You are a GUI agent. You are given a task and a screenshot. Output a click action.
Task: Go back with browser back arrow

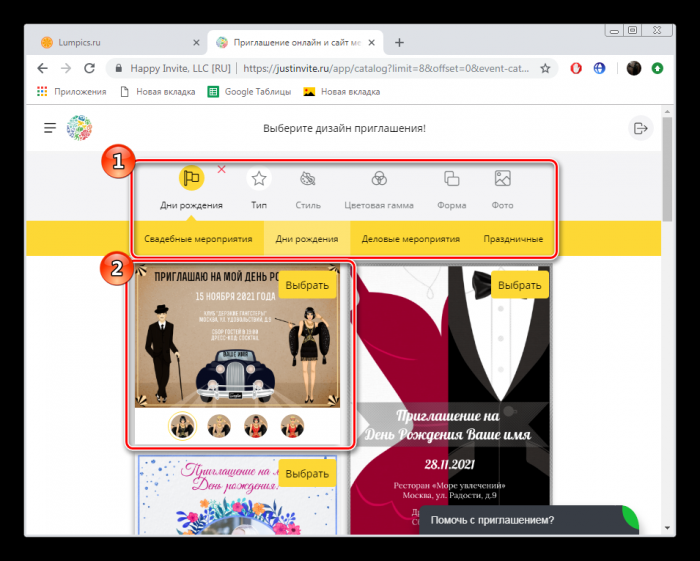click(x=42, y=68)
